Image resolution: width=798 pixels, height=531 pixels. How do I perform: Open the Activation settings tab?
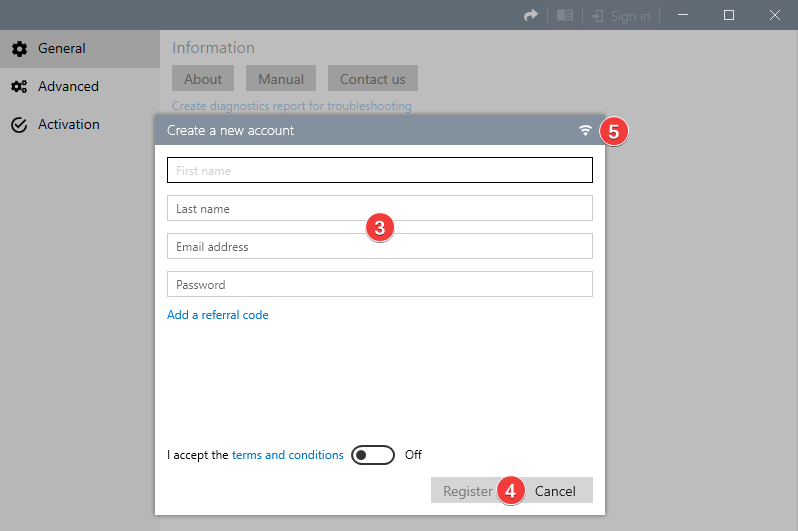pyautogui.click(x=80, y=125)
